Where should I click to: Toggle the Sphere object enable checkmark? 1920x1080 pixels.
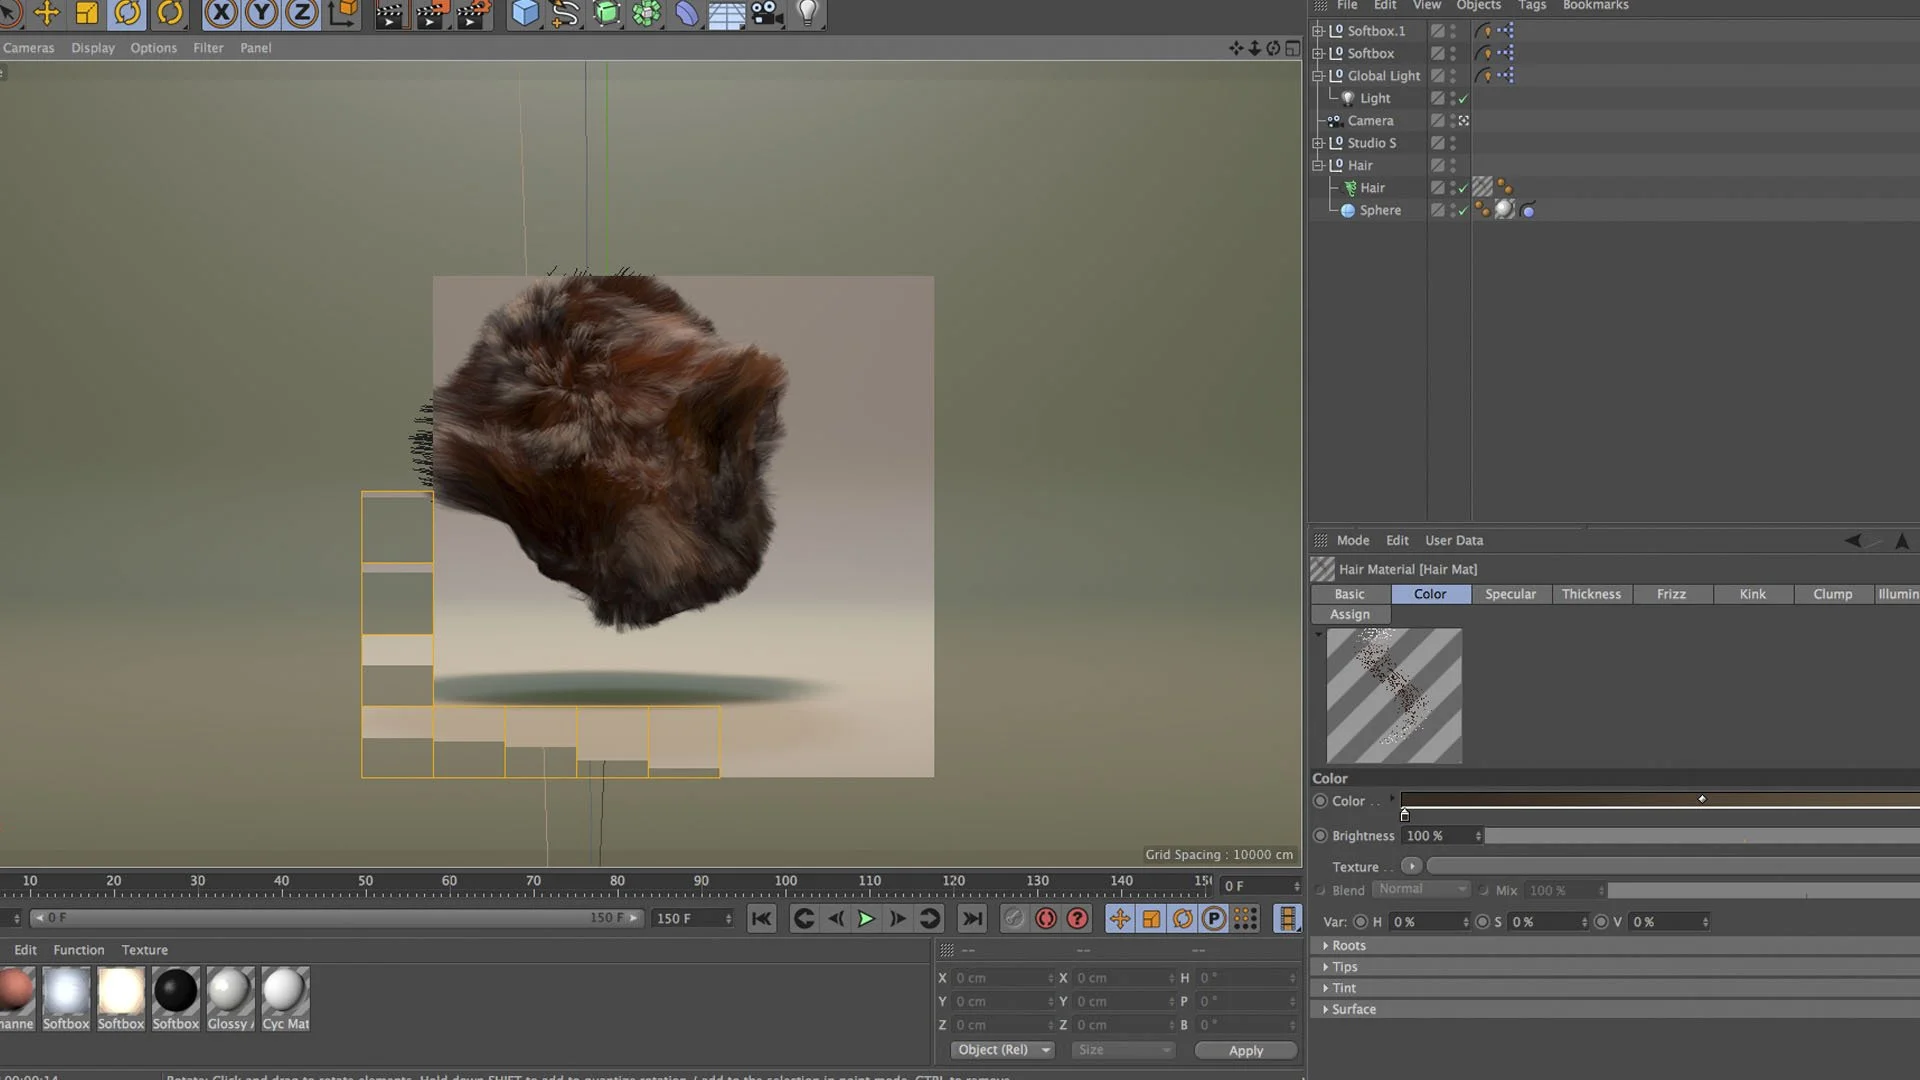1463,210
